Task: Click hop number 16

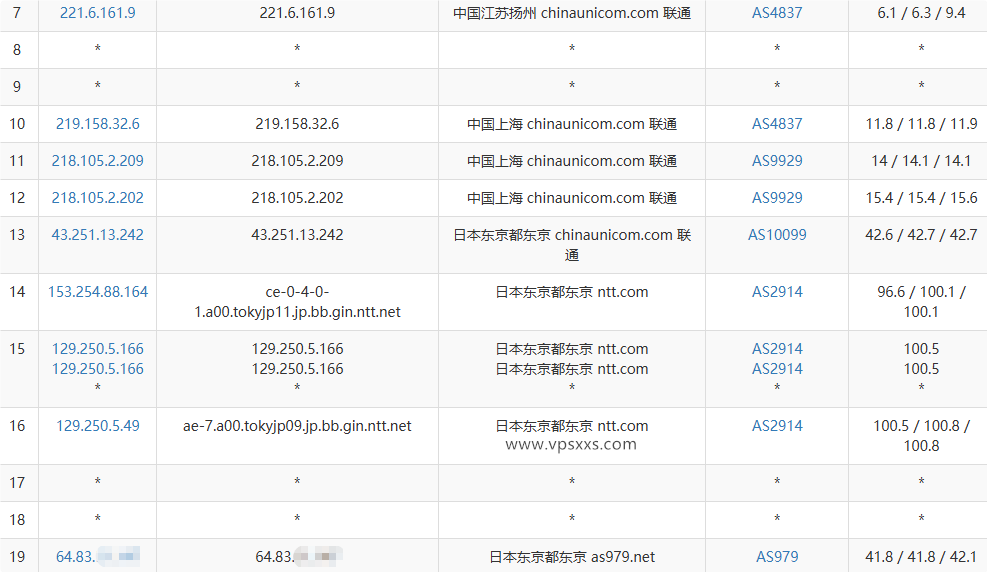Action: (17, 426)
